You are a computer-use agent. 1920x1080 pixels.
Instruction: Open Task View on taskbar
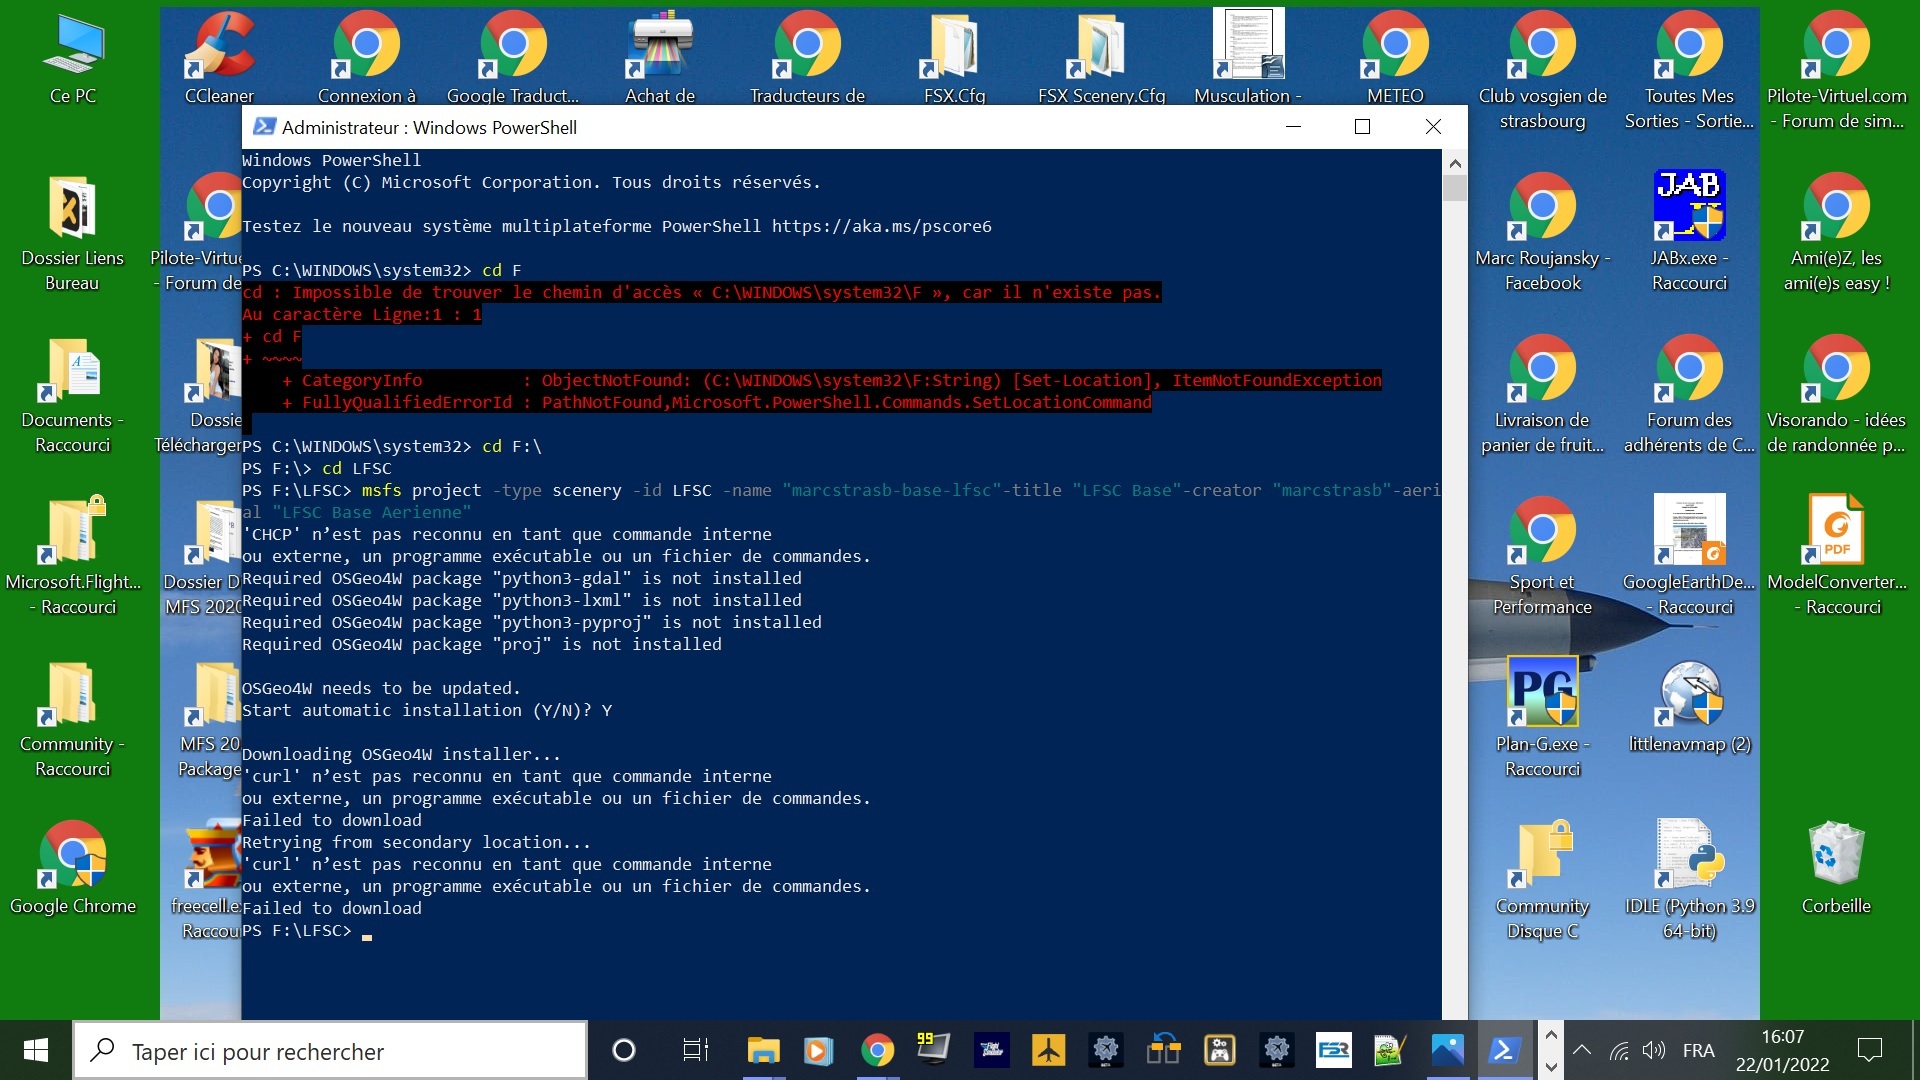tap(695, 1050)
